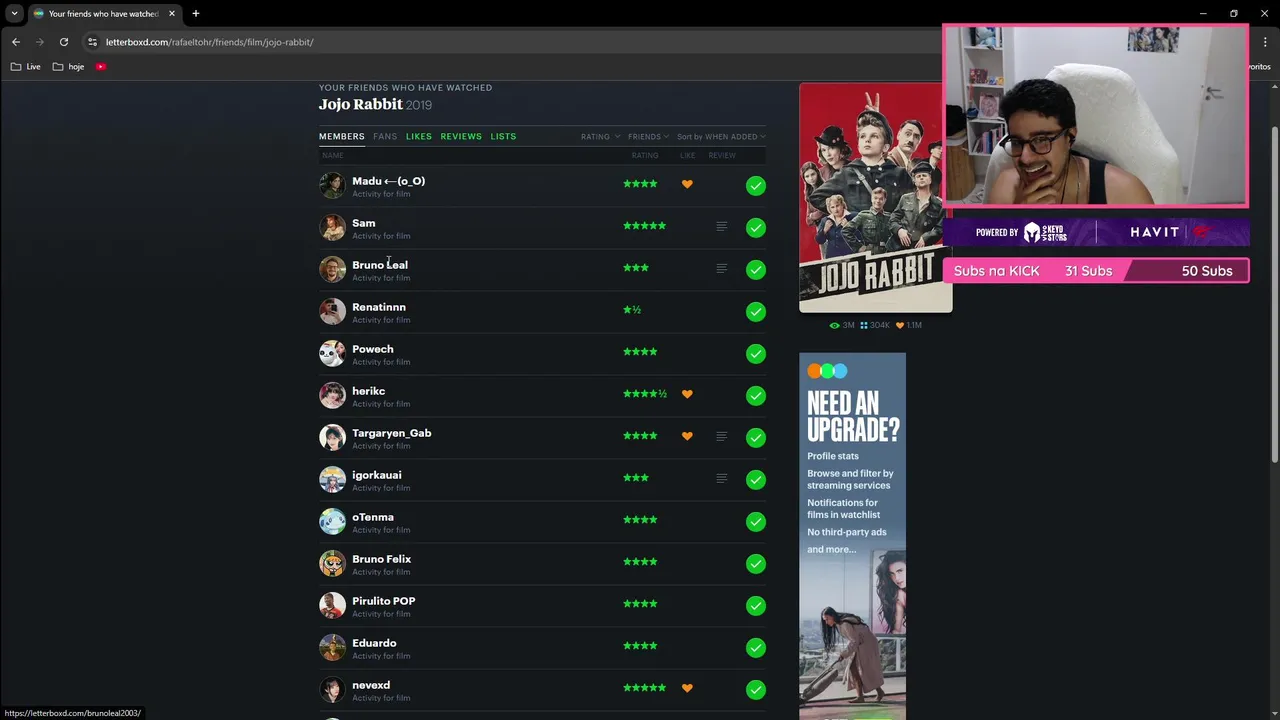
Task: Click the 'Need an upgrade?' ad banner
Action: pos(852,536)
